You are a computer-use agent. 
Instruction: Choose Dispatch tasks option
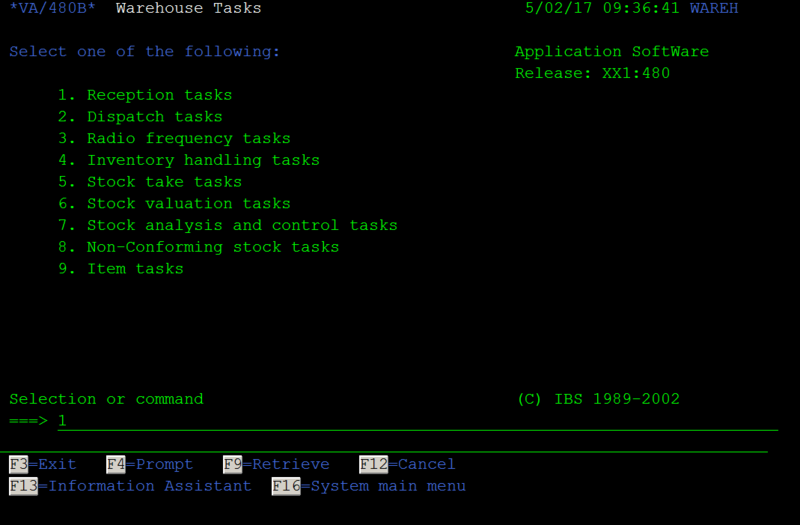pyautogui.click(x=140, y=117)
